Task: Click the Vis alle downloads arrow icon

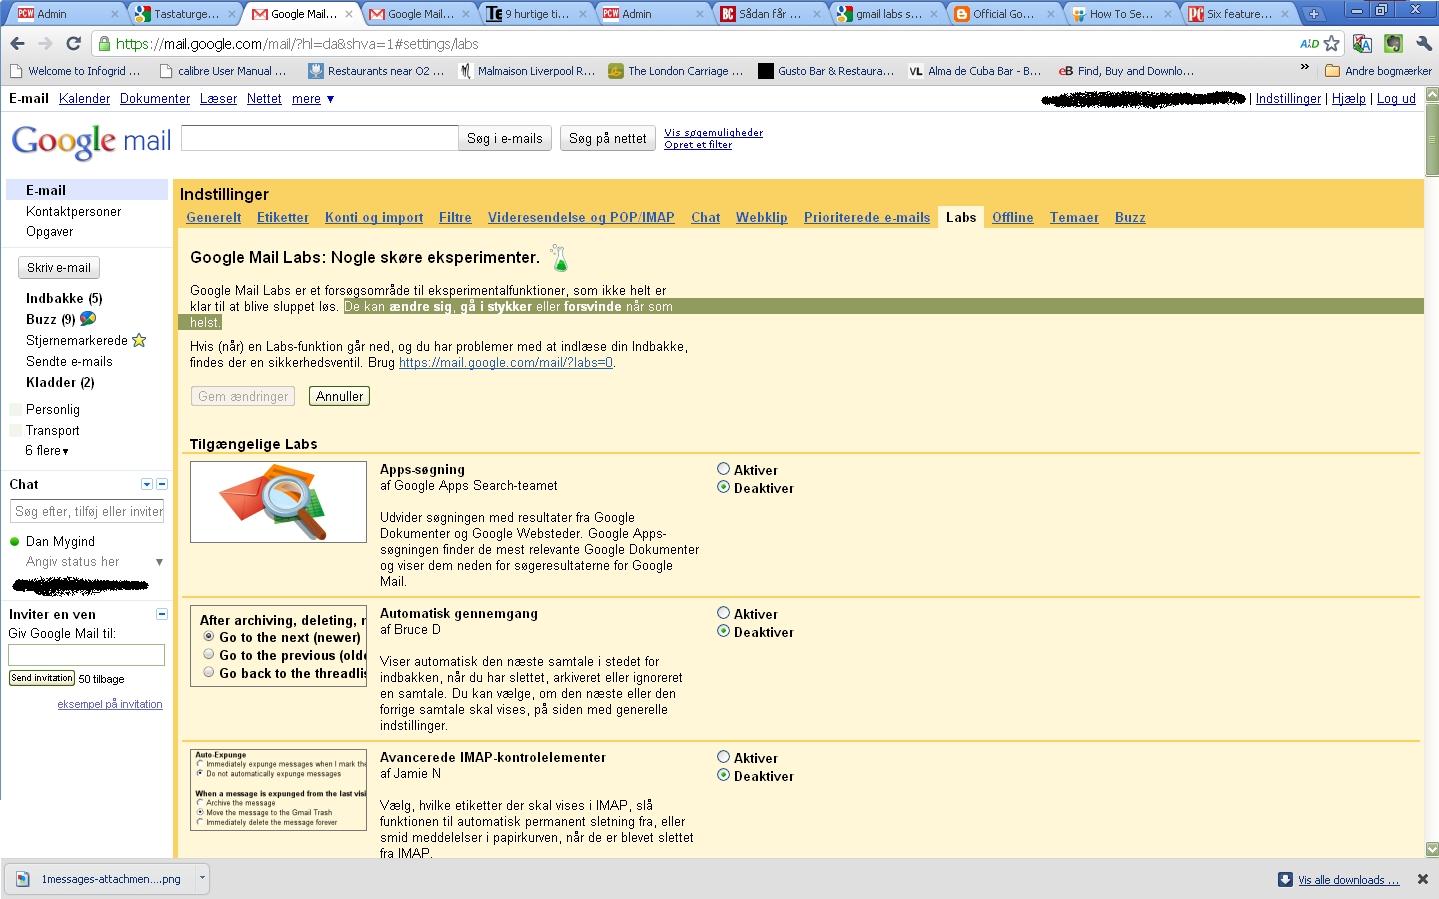Action: pyautogui.click(x=1285, y=880)
